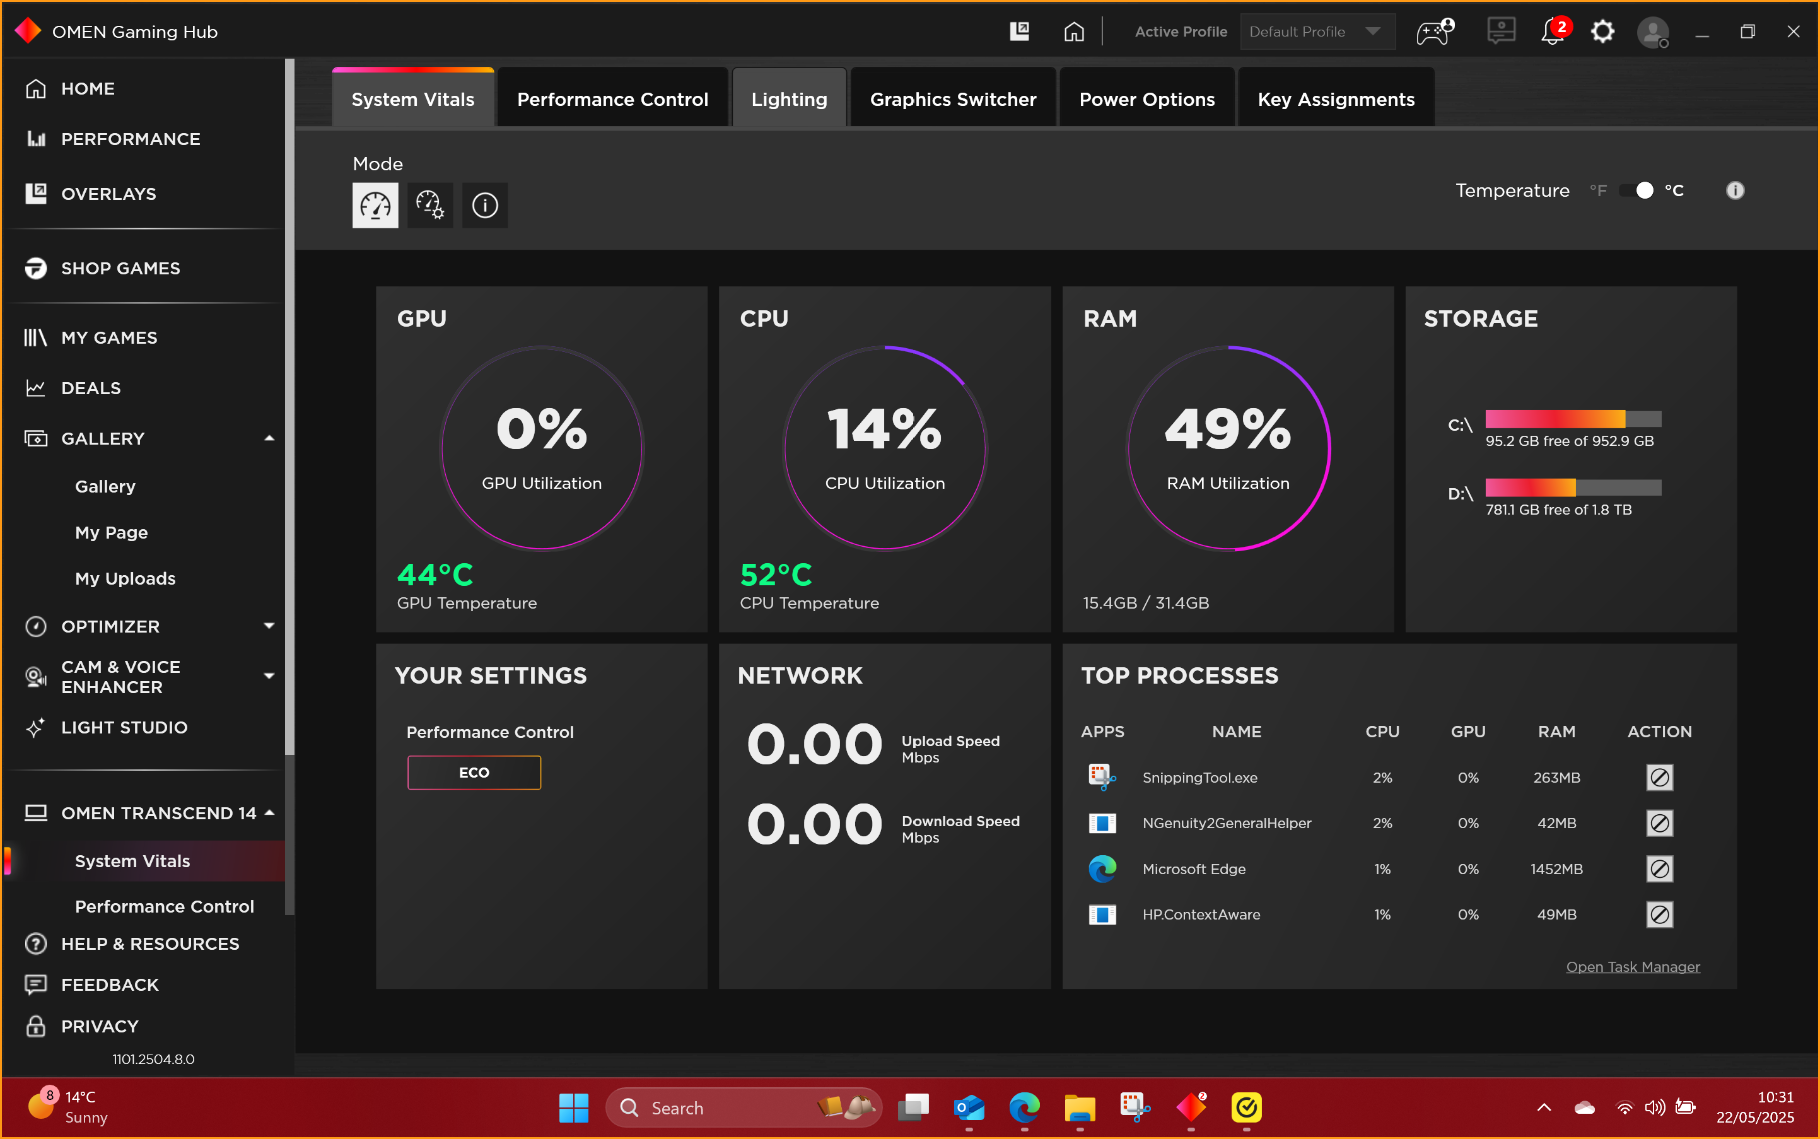Open the settings gear icon
The width and height of the screenshot is (1820, 1139).
click(x=1603, y=32)
